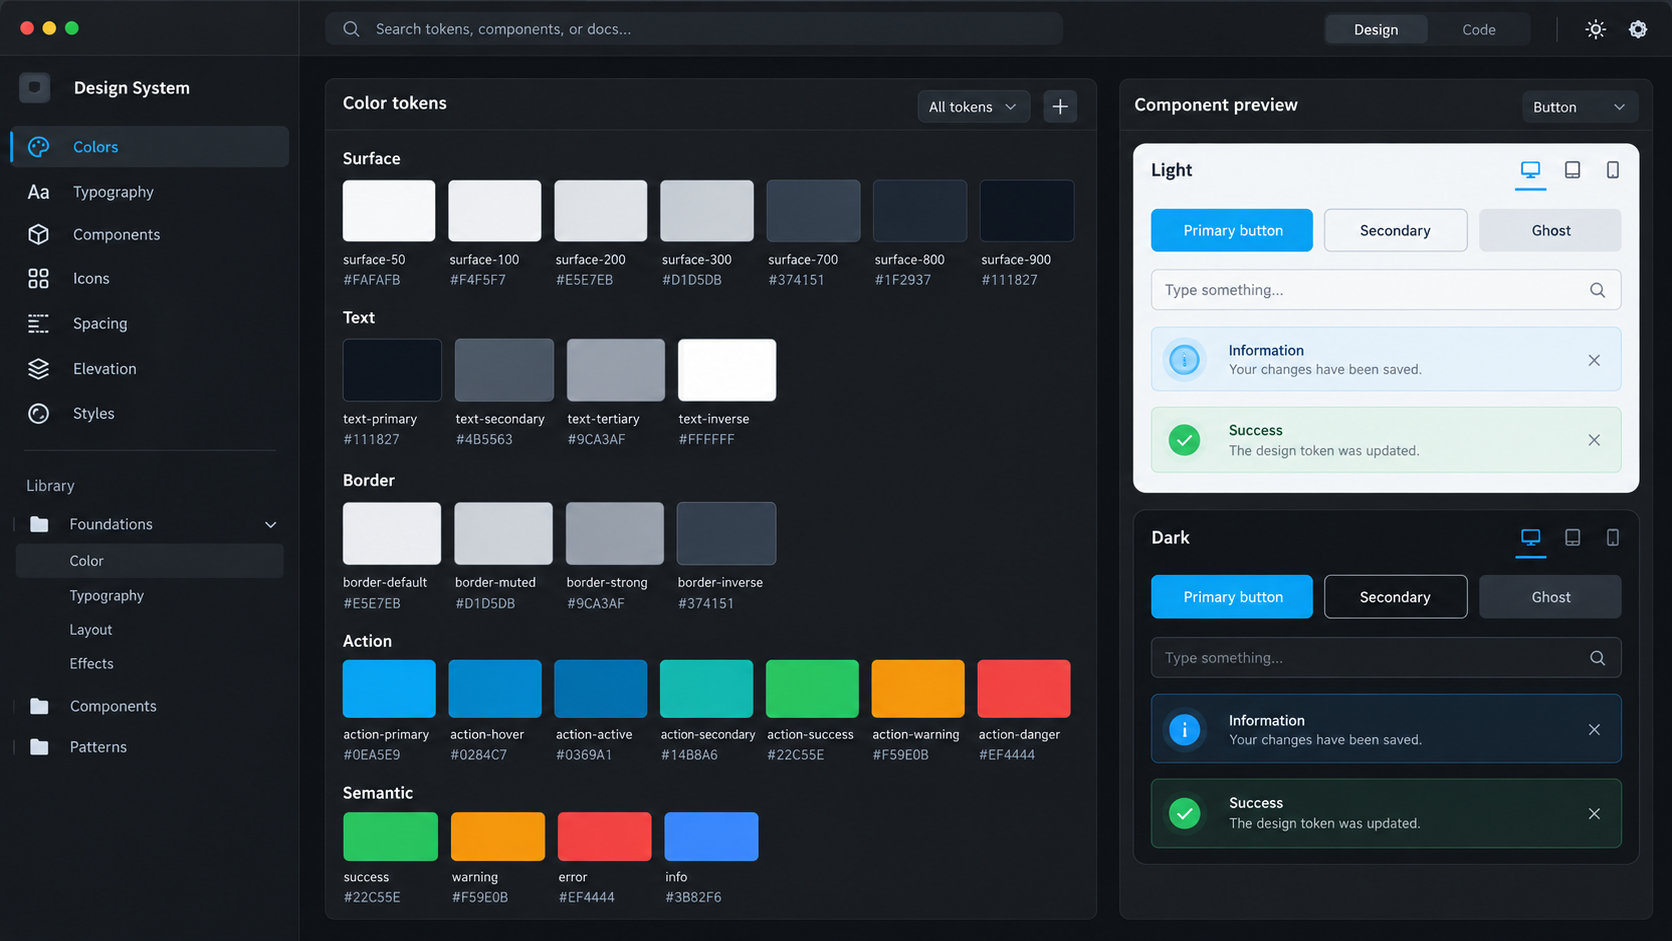Click Type something field in Dark preview
The width and height of the screenshot is (1672, 941).
click(x=1386, y=658)
